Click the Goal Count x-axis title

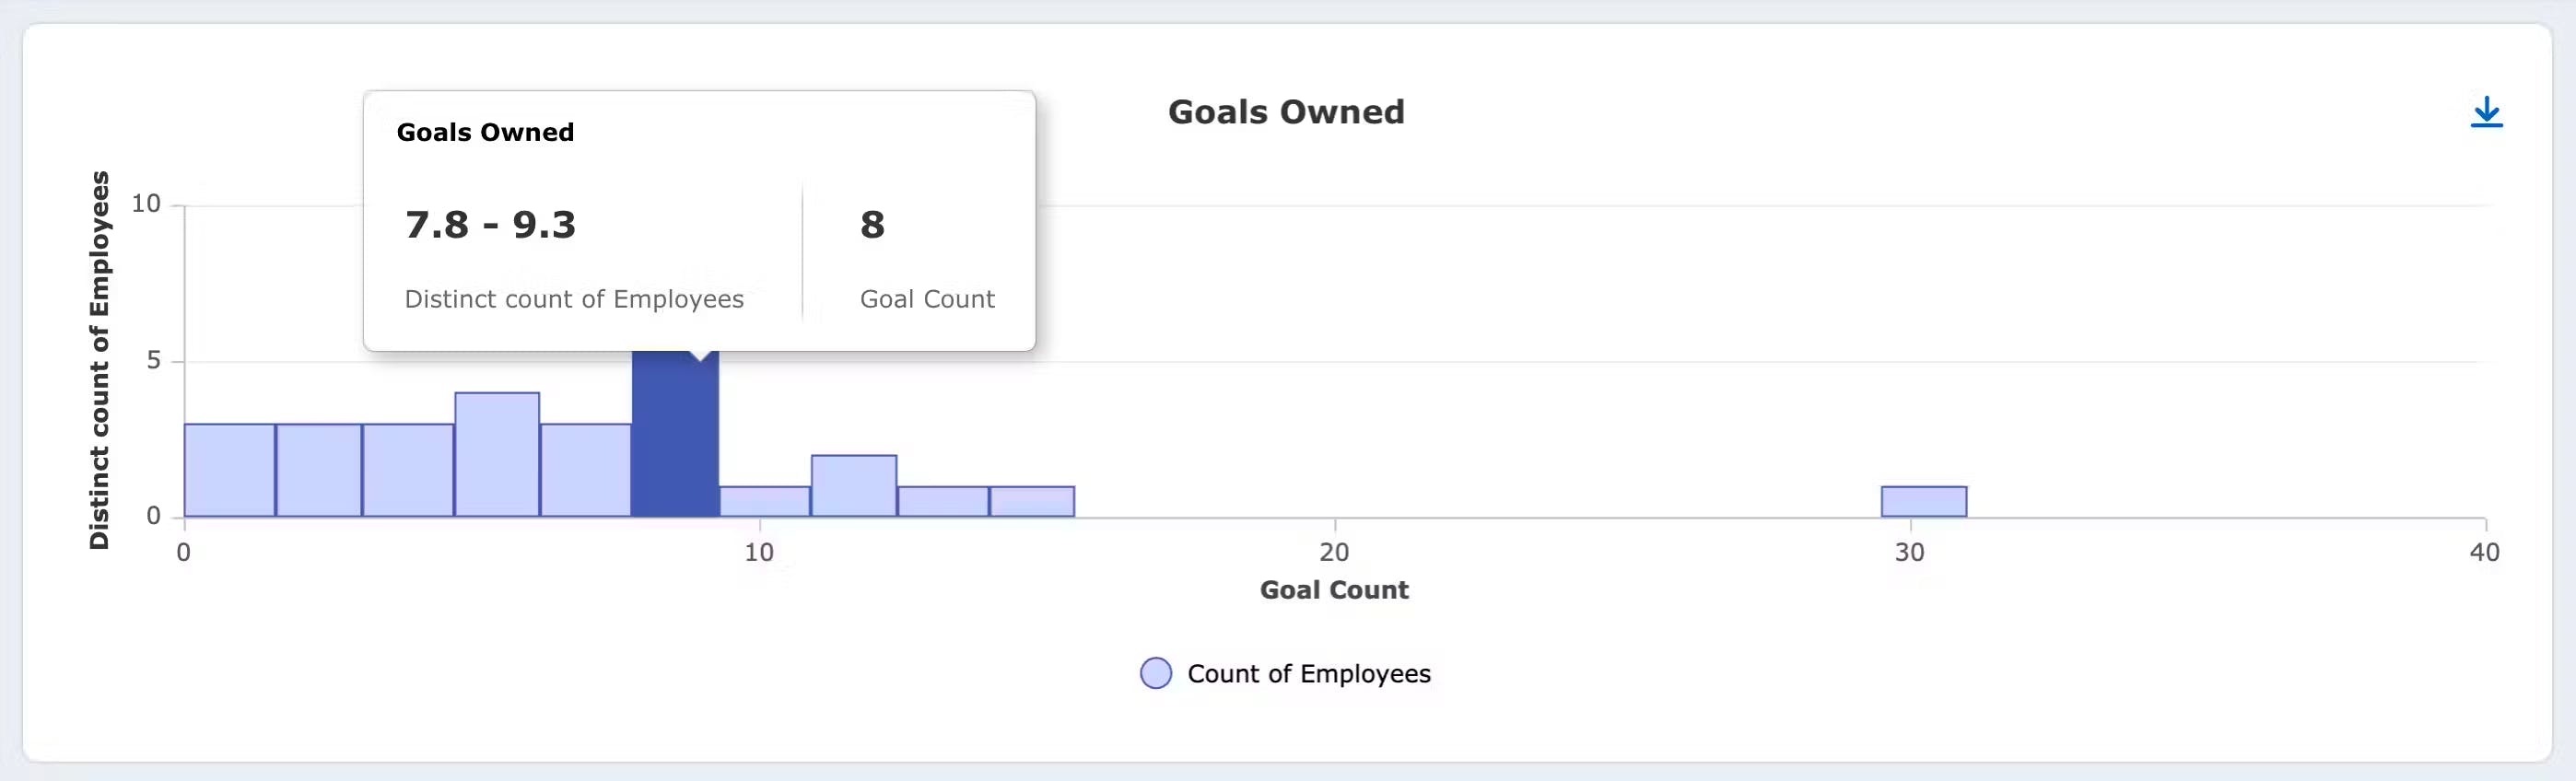tap(1334, 590)
